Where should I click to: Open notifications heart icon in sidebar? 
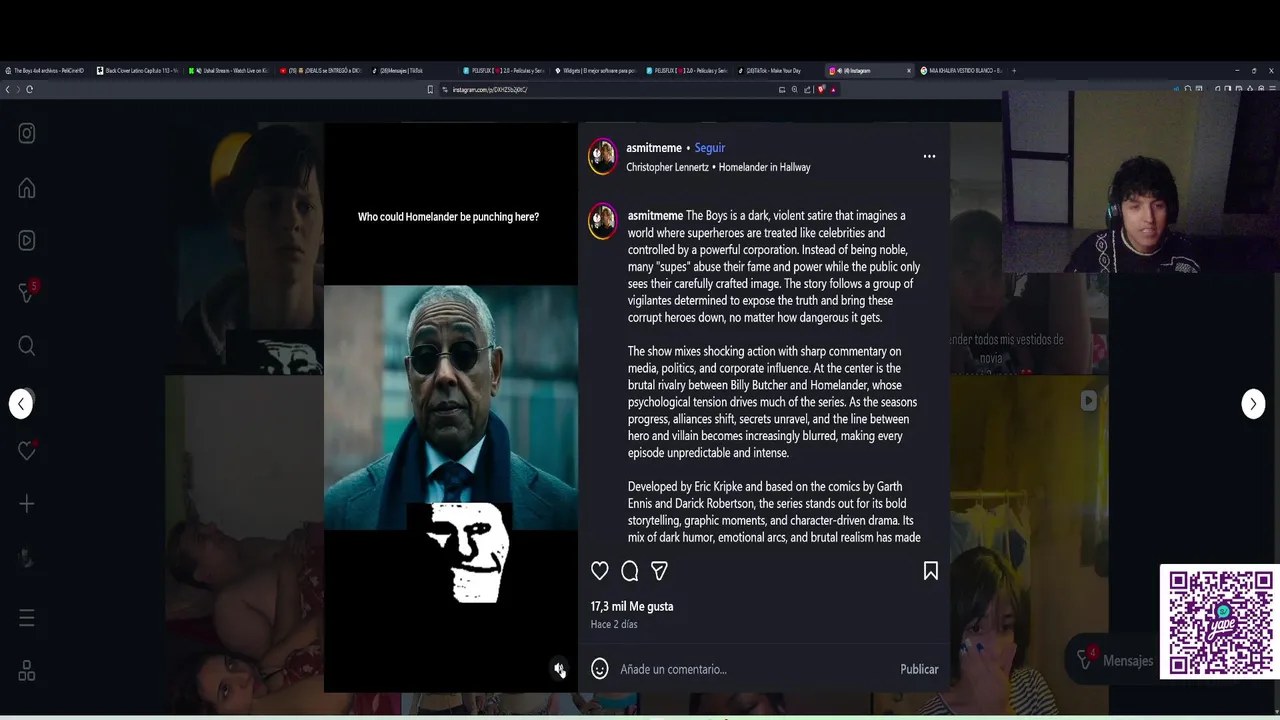point(27,451)
